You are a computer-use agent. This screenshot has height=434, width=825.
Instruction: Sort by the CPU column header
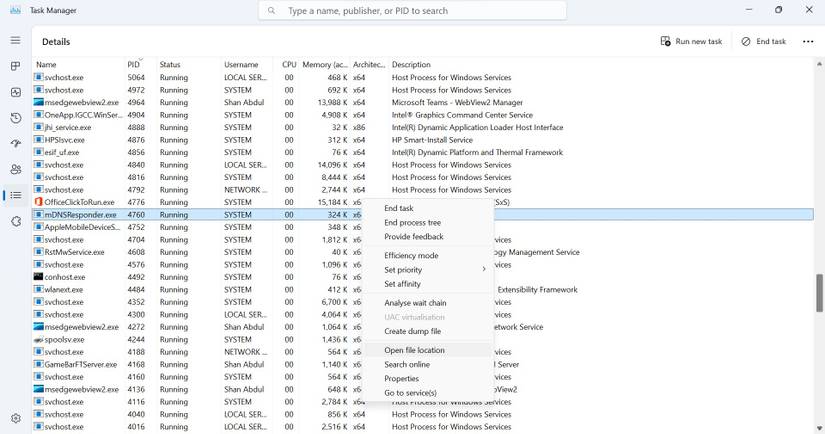(289, 64)
